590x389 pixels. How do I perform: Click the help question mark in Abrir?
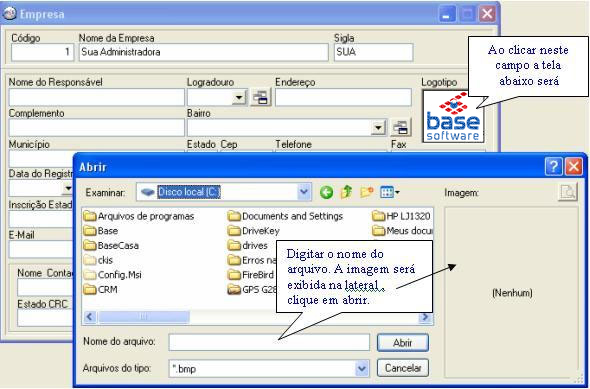[x=554, y=166]
